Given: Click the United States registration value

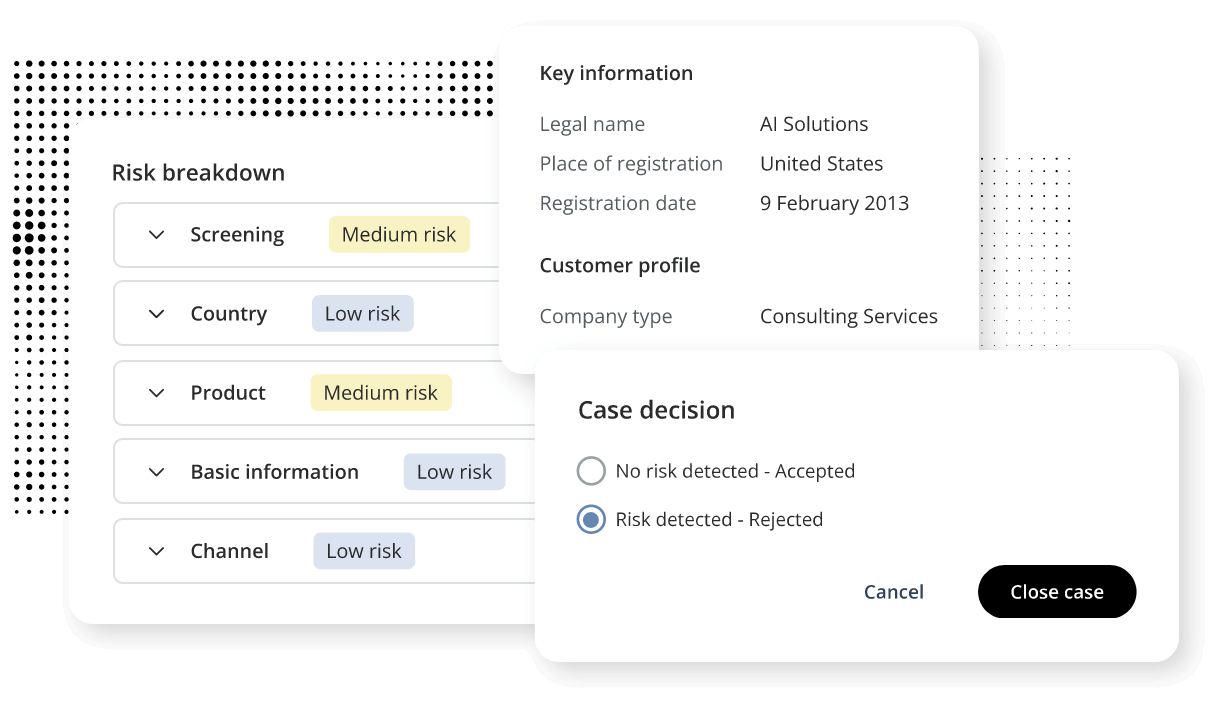Looking at the screenshot, I should pyautogui.click(x=822, y=164).
